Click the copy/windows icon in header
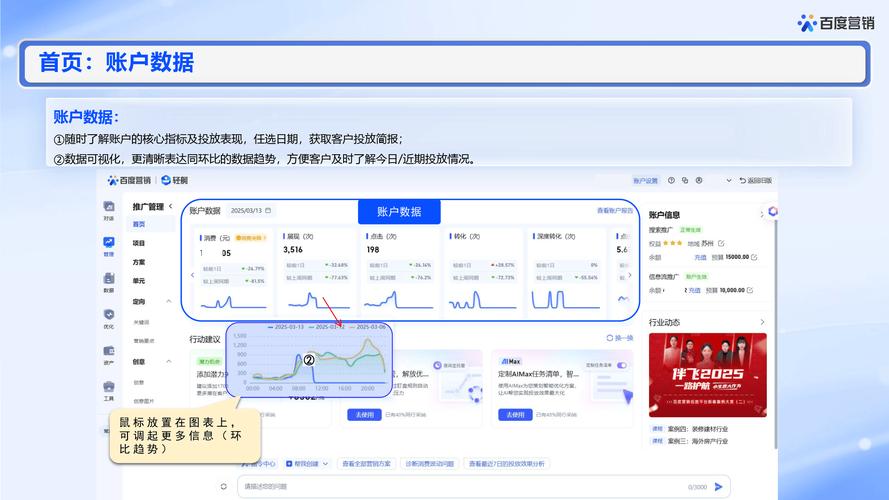 [x=685, y=180]
